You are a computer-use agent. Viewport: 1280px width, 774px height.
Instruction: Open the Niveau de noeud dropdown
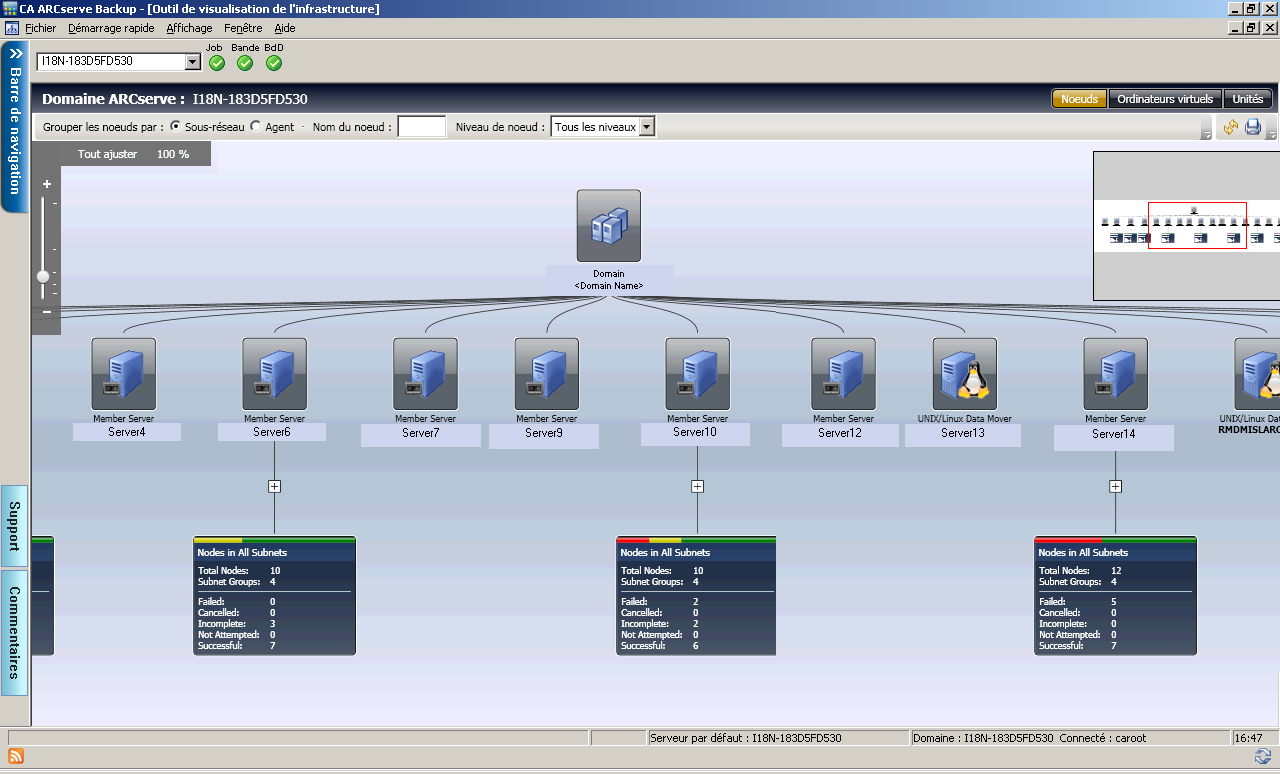(647, 127)
